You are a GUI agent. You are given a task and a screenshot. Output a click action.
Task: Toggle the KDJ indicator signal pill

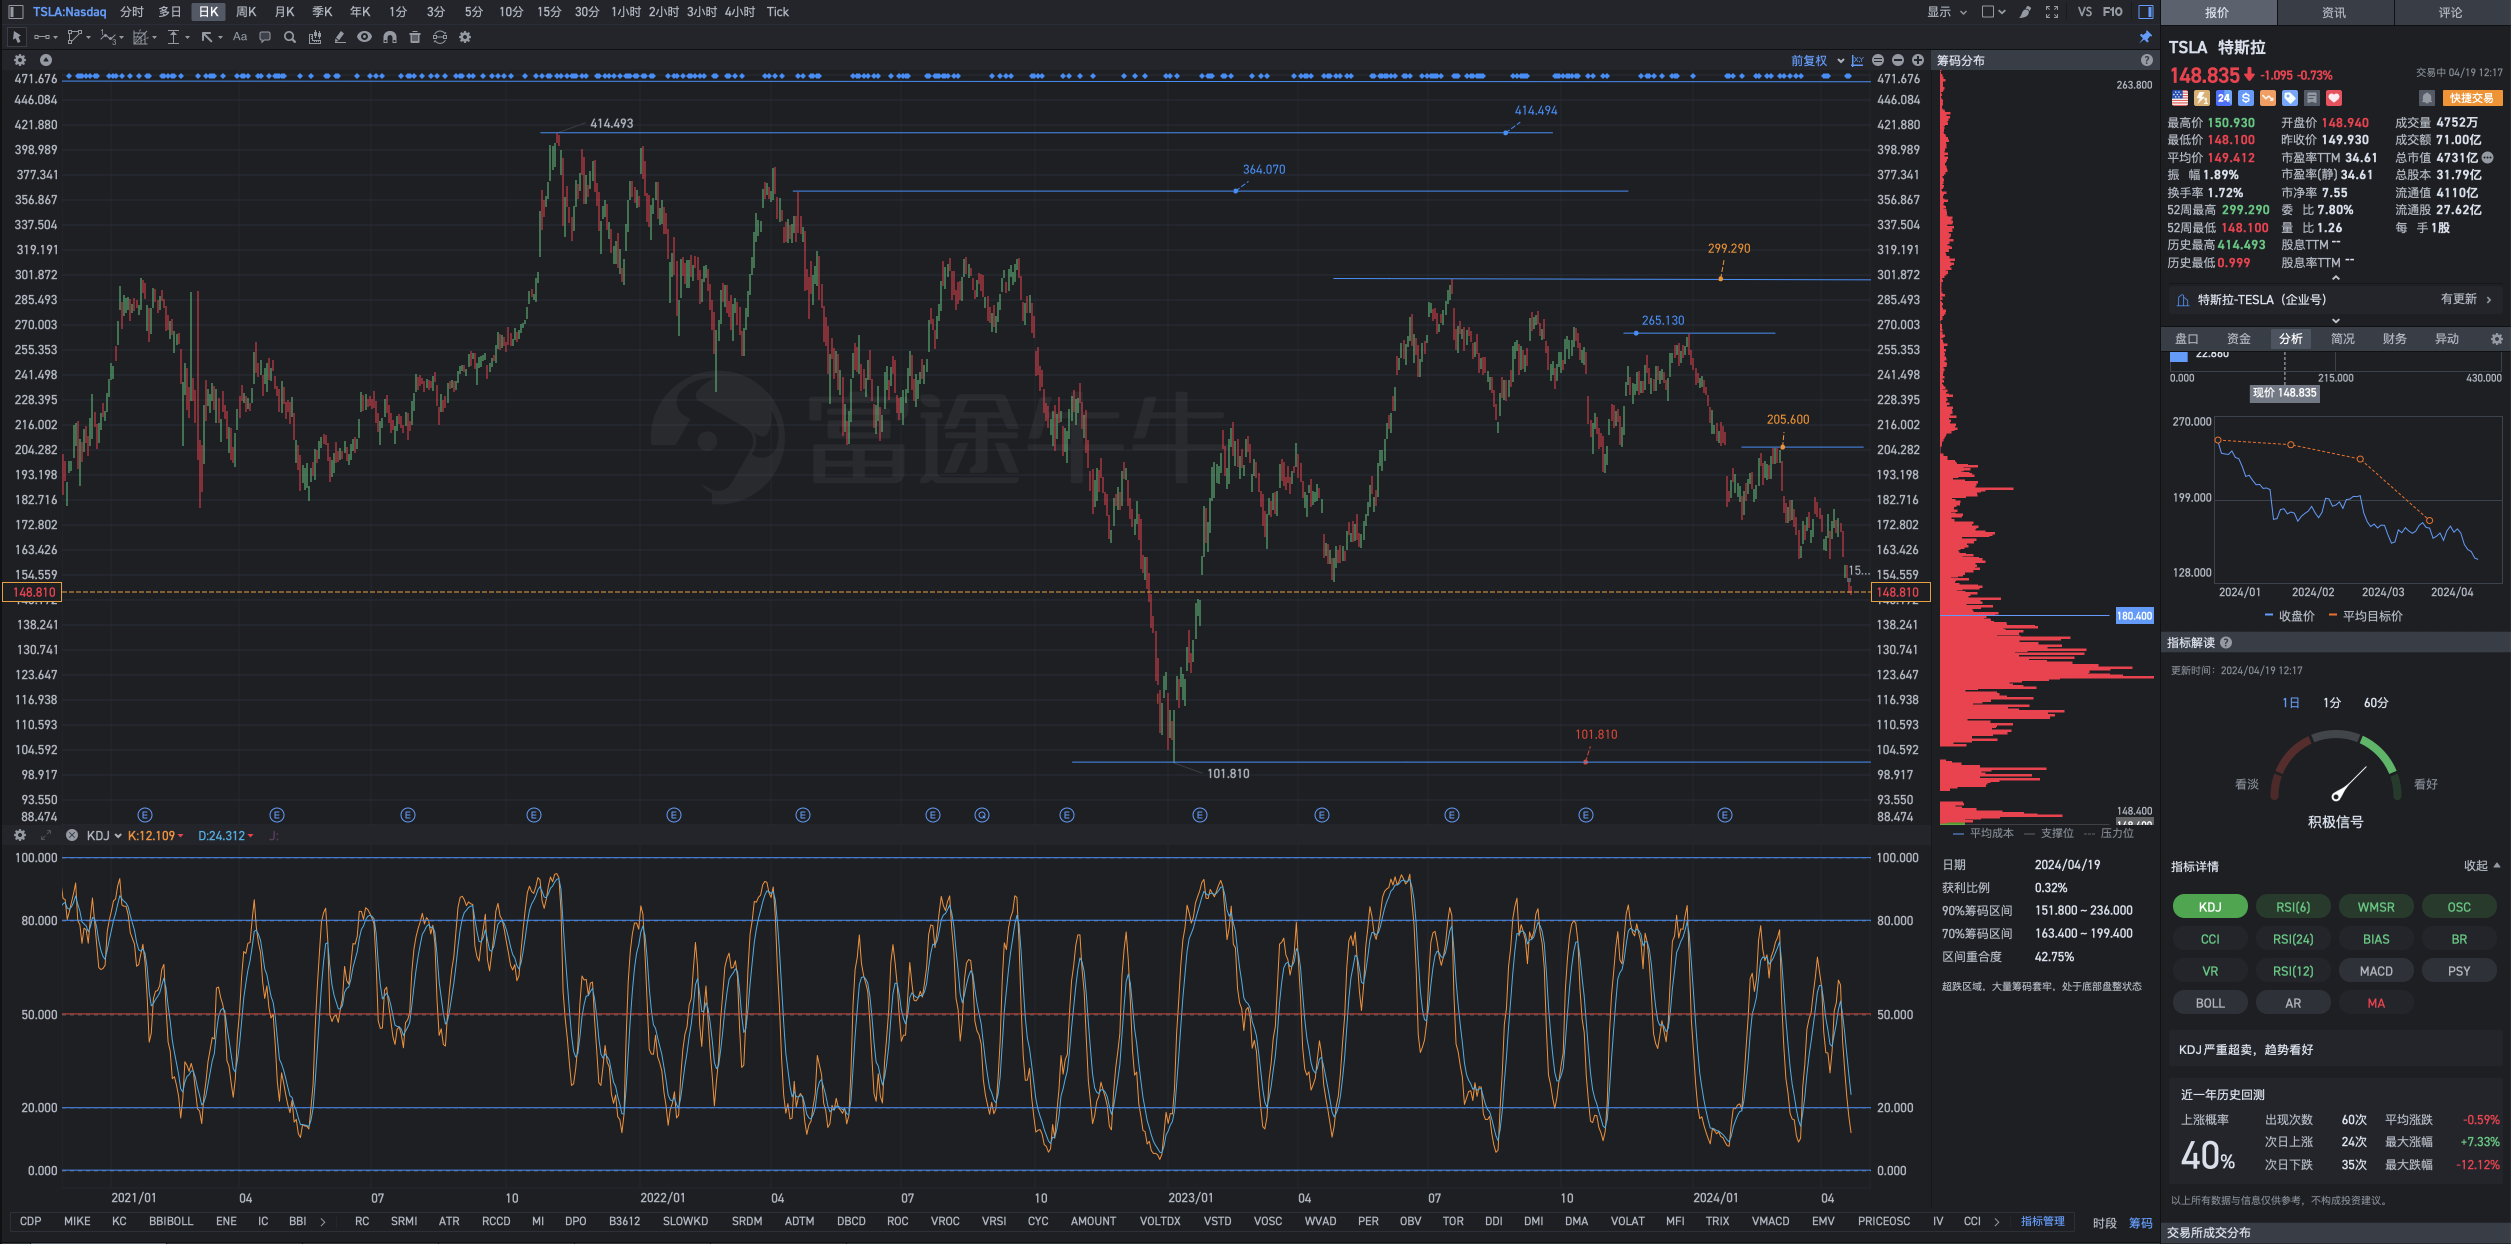pos(2210,907)
